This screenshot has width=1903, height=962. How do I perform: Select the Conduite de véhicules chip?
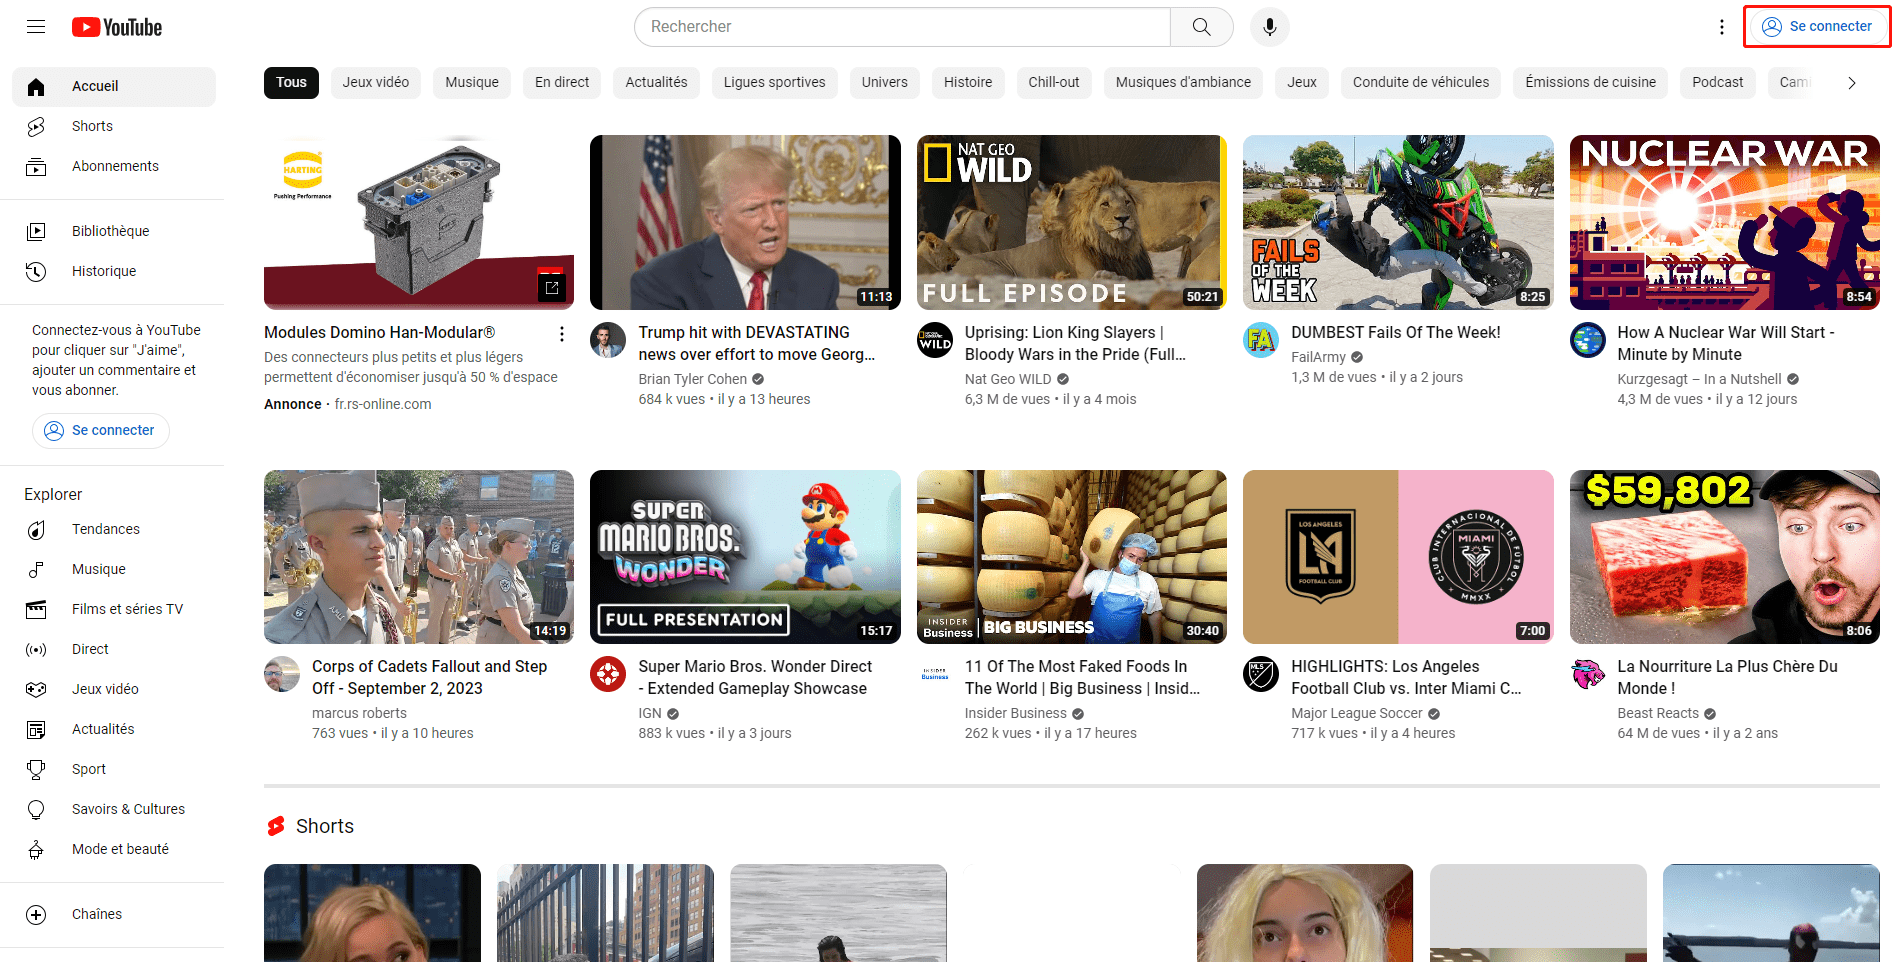click(1421, 83)
